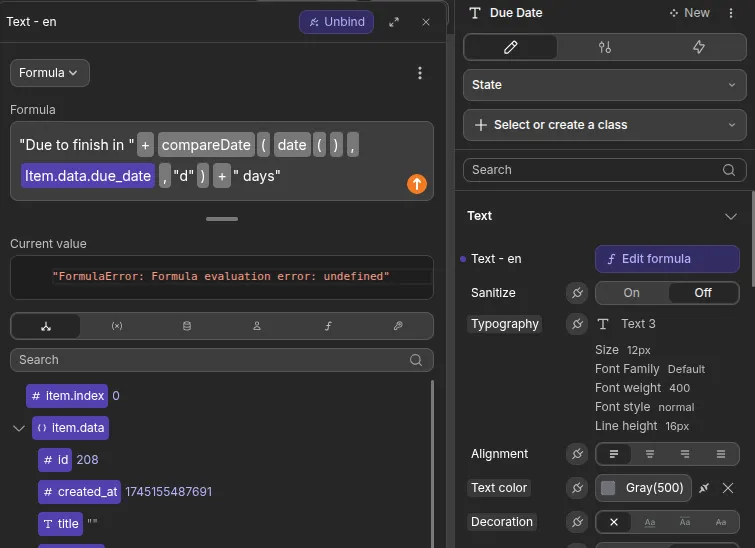This screenshot has width=755, height=548.
Task: Open the Formula type dropdown
Action: [x=50, y=73]
